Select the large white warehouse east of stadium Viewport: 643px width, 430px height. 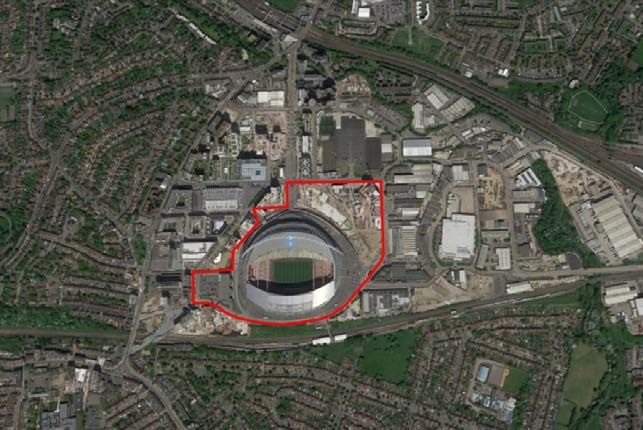(458, 237)
